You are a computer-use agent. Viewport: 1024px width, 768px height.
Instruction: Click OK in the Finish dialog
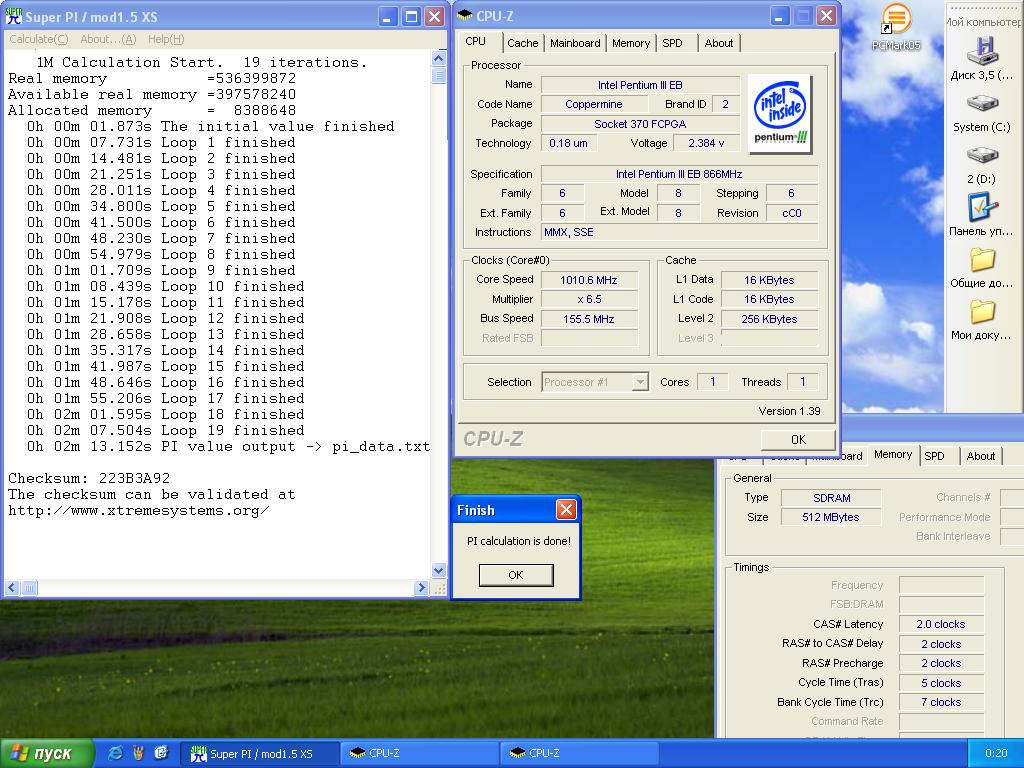point(516,575)
